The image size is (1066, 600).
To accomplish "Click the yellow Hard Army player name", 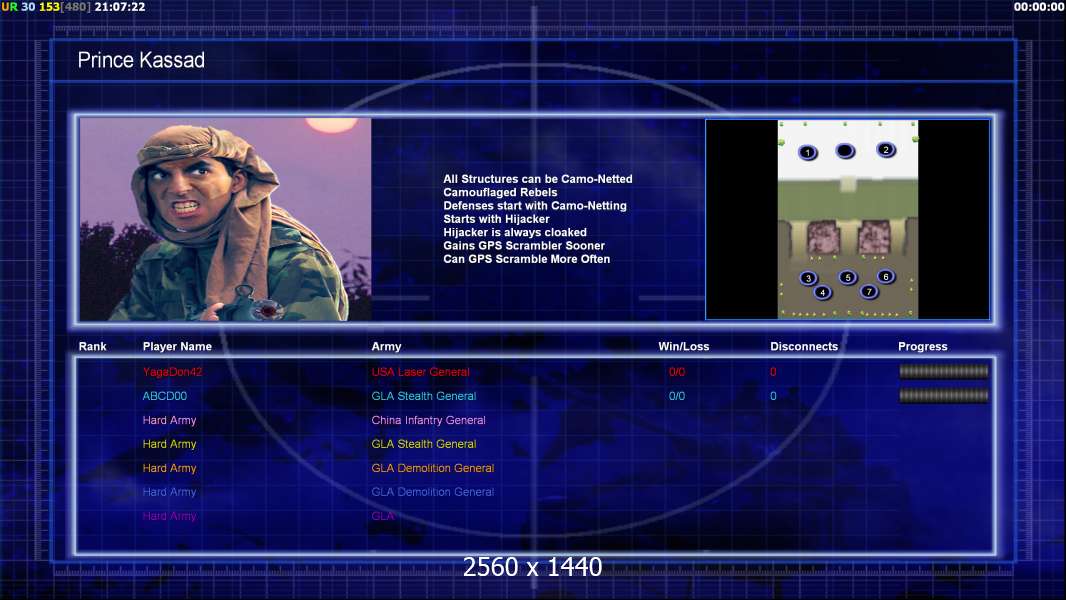I will tap(169, 444).
